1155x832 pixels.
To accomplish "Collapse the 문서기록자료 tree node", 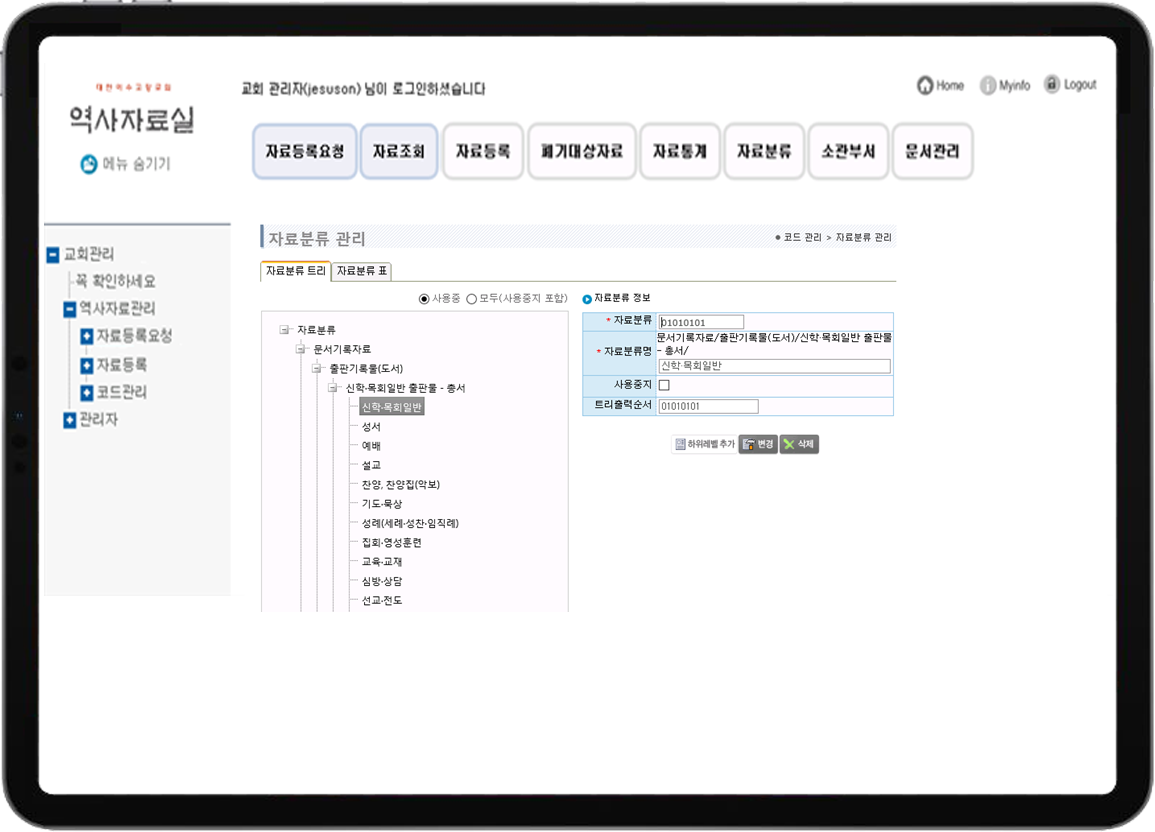I will [300, 349].
